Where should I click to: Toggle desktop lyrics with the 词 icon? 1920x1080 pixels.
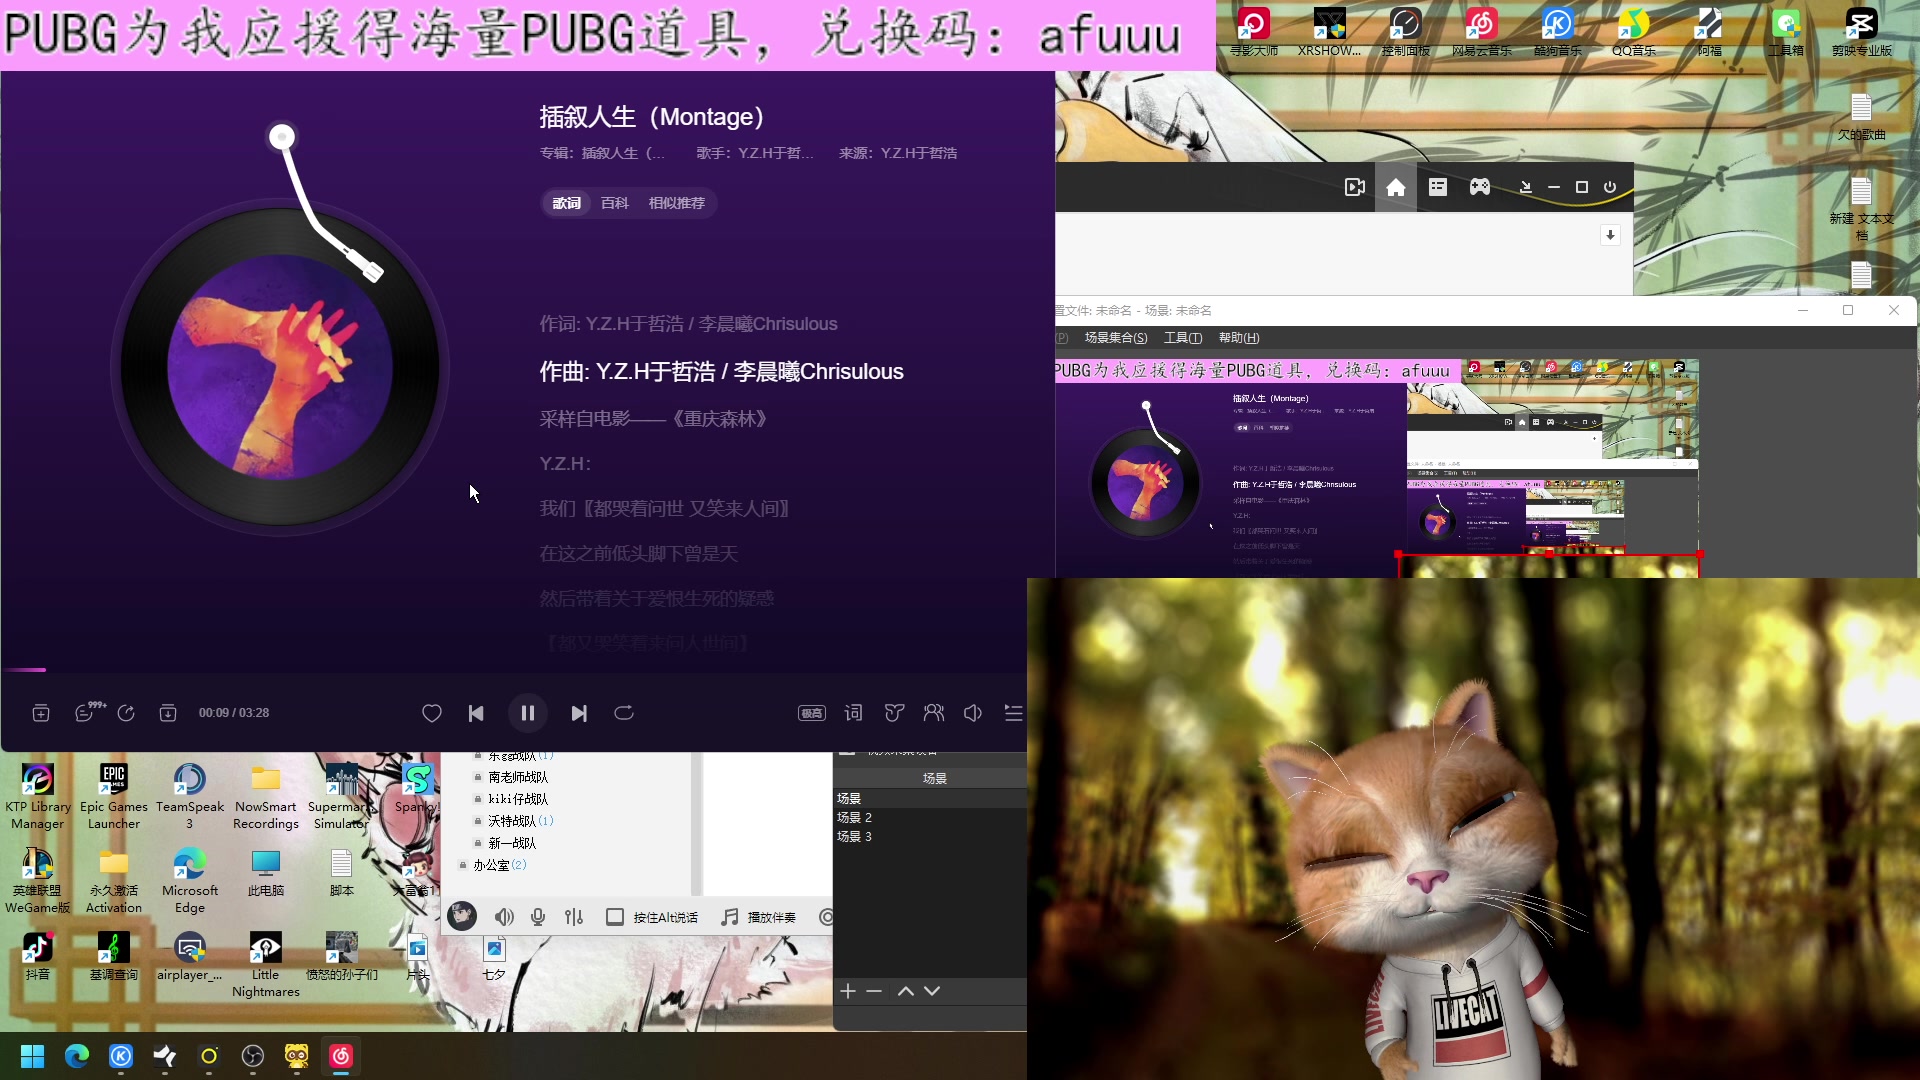coord(853,713)
